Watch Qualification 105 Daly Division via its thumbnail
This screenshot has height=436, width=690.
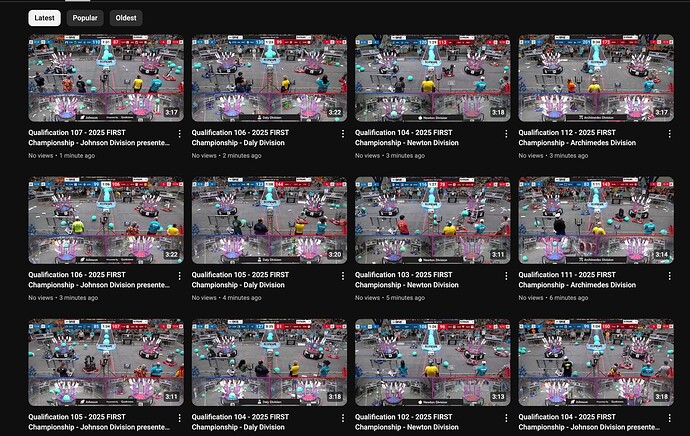(269, 220)
